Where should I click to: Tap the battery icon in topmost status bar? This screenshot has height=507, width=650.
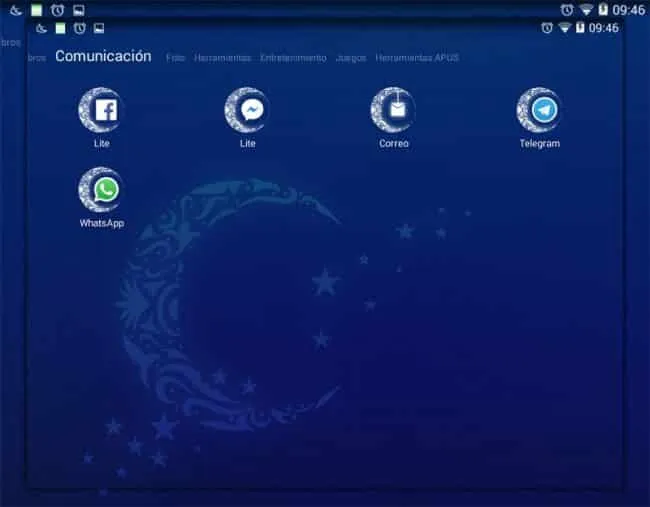pyautogui.click(x=603, y=9)
